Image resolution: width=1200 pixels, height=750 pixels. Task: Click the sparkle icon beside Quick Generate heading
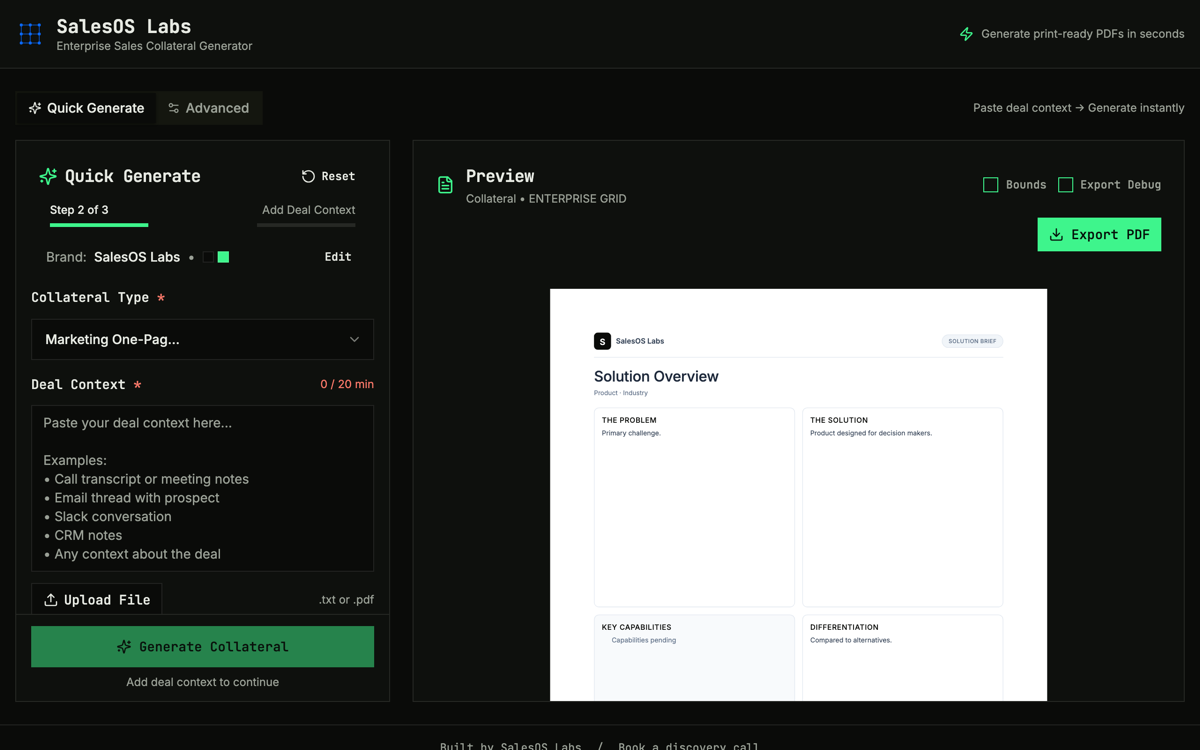coord(48,176)
